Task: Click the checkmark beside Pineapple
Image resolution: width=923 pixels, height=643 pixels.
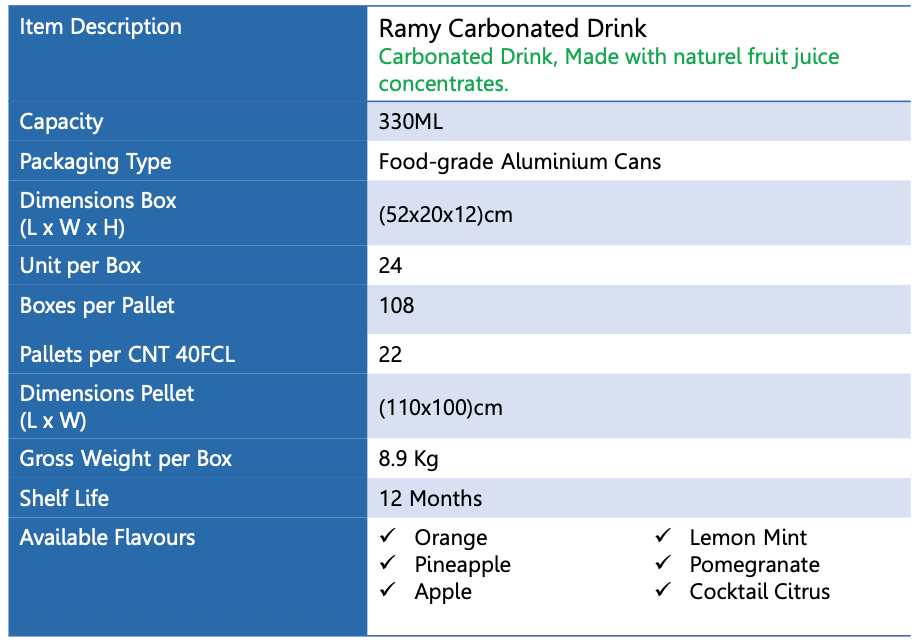Action: pos(388,564)
